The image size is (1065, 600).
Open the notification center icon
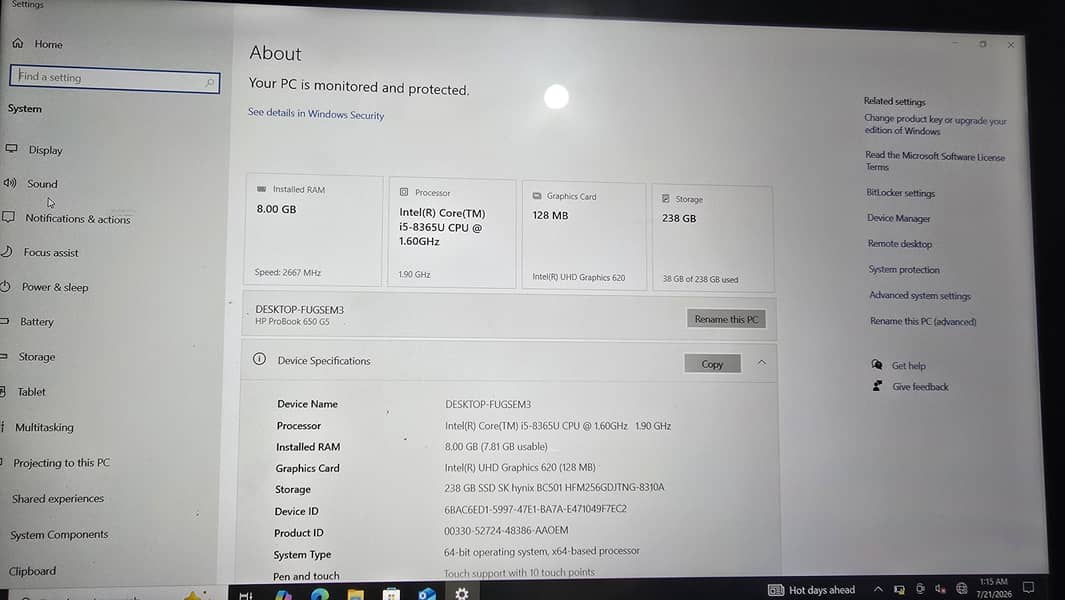pos(1028,587)
